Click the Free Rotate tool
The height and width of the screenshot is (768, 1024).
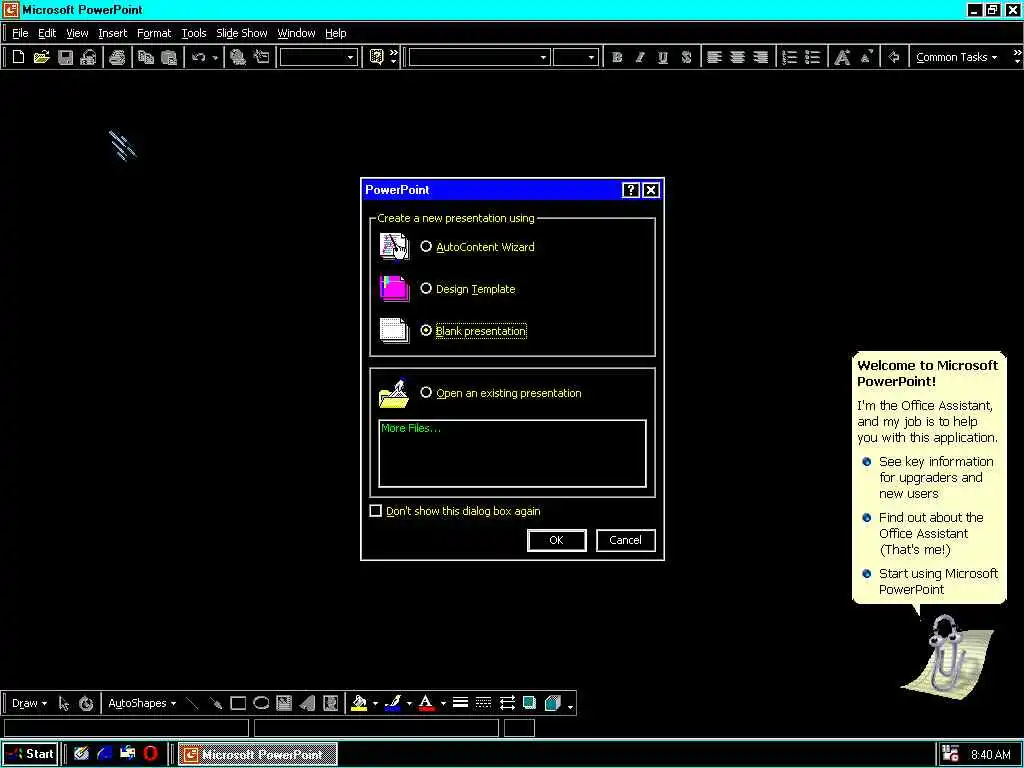(x=86, y=703)
